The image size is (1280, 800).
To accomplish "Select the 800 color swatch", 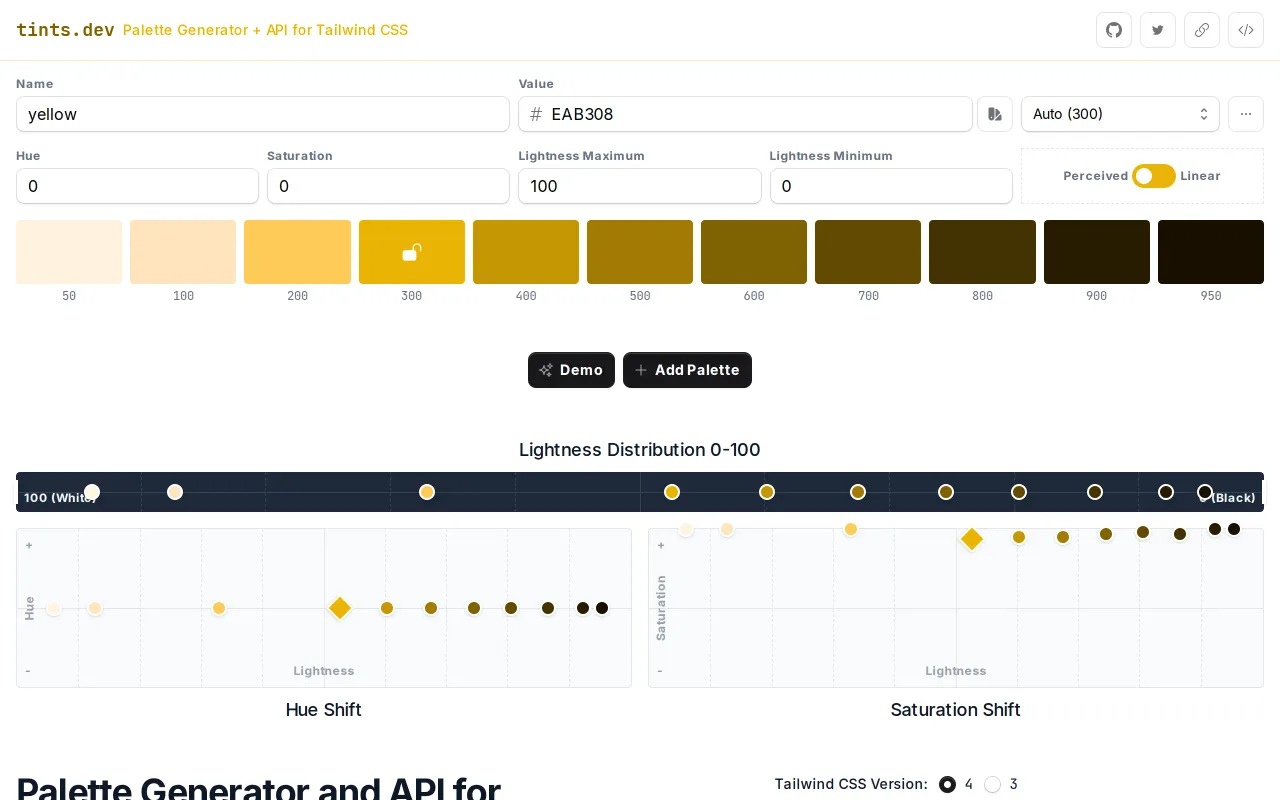I will pos(982,252).
